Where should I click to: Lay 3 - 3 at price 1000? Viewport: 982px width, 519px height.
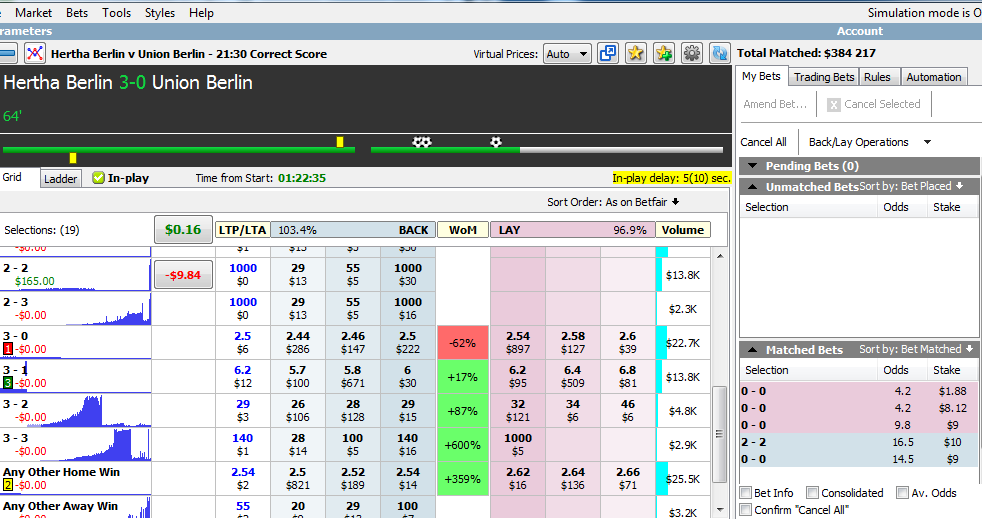518,444
